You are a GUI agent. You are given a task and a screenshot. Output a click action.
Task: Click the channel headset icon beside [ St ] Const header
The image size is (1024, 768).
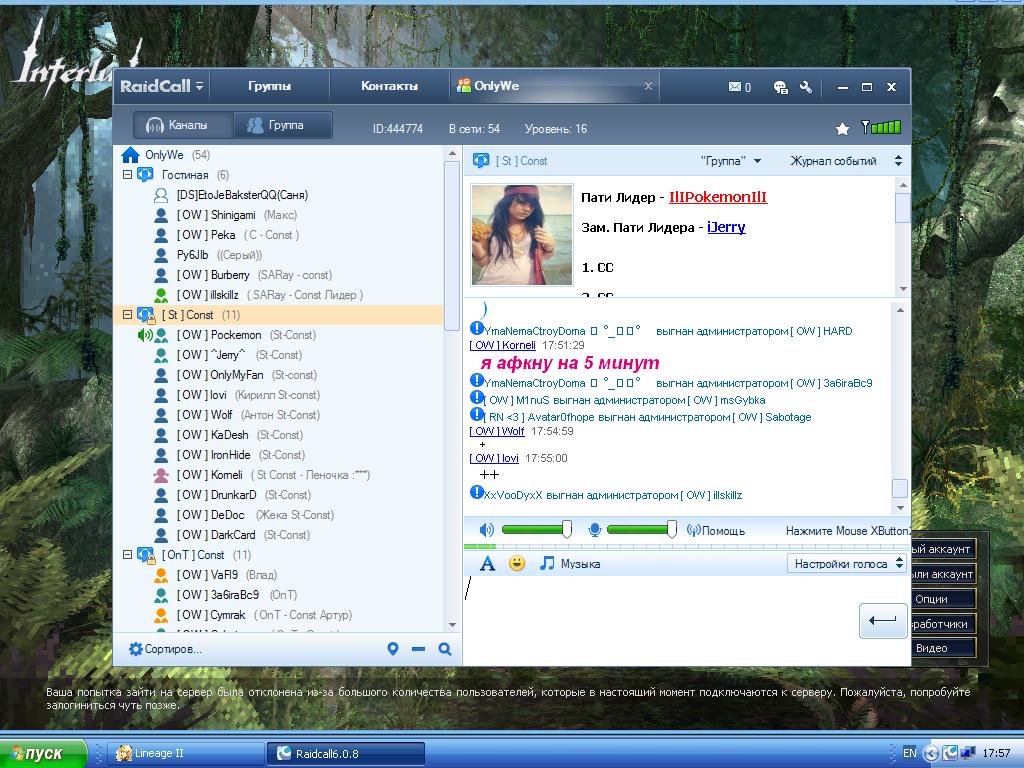click(x=481, y=161)
